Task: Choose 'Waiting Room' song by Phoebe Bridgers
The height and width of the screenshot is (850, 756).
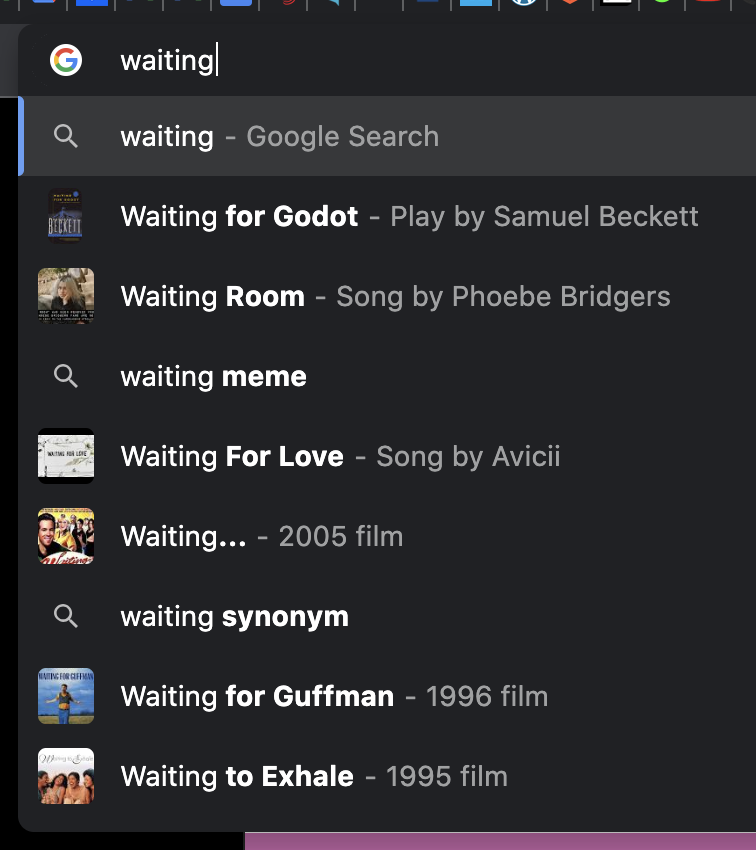Action: click(x=395, y=297)
